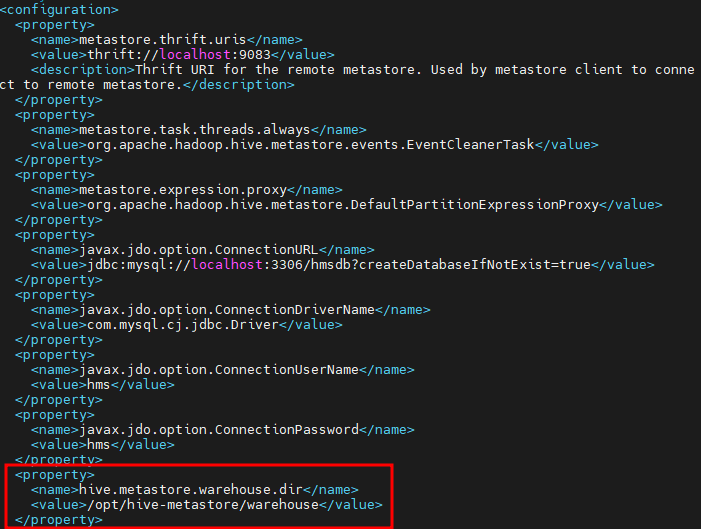Click the metastore.thrift.uris property name
Screen dimensions: 701x529
pyautogui.click(x=163, y=40)
